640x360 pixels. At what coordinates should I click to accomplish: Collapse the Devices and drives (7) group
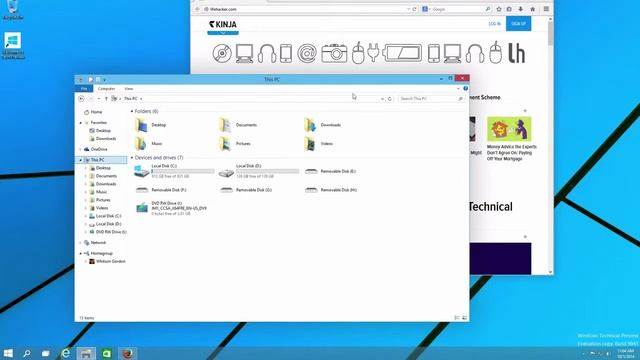[132, 158]
